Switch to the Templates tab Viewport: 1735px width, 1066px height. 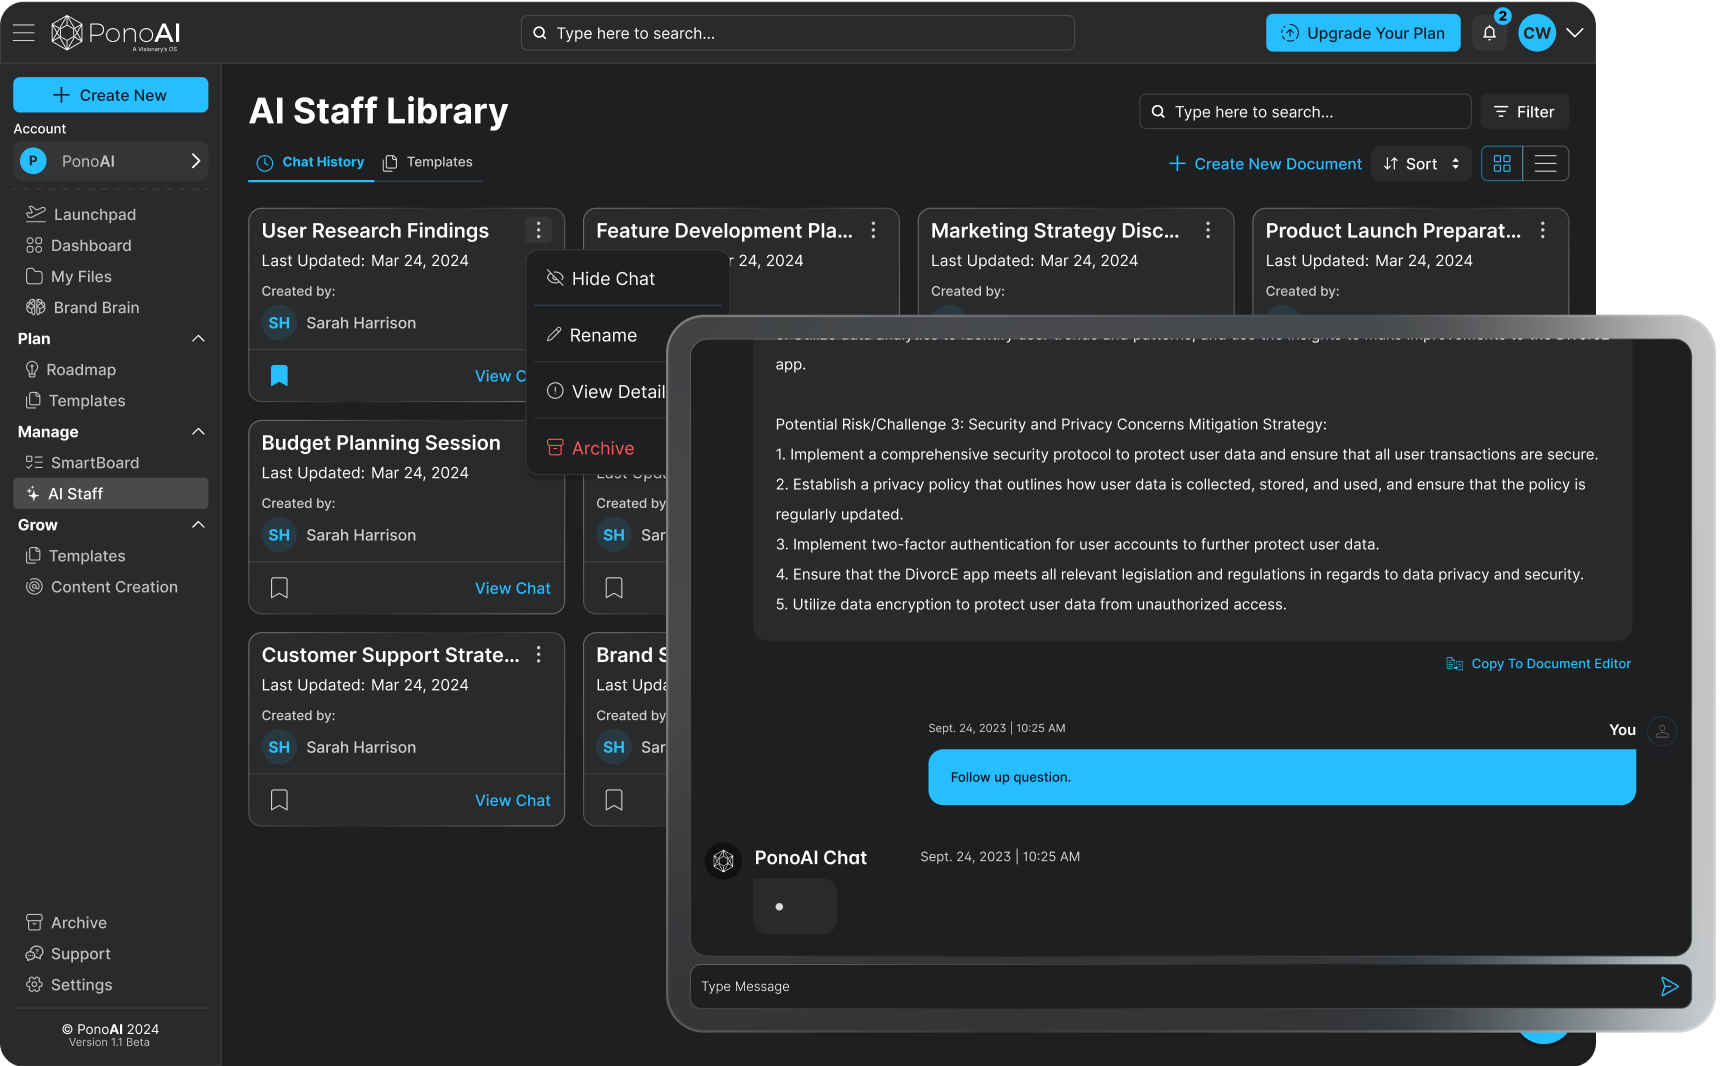coord(428,162)
